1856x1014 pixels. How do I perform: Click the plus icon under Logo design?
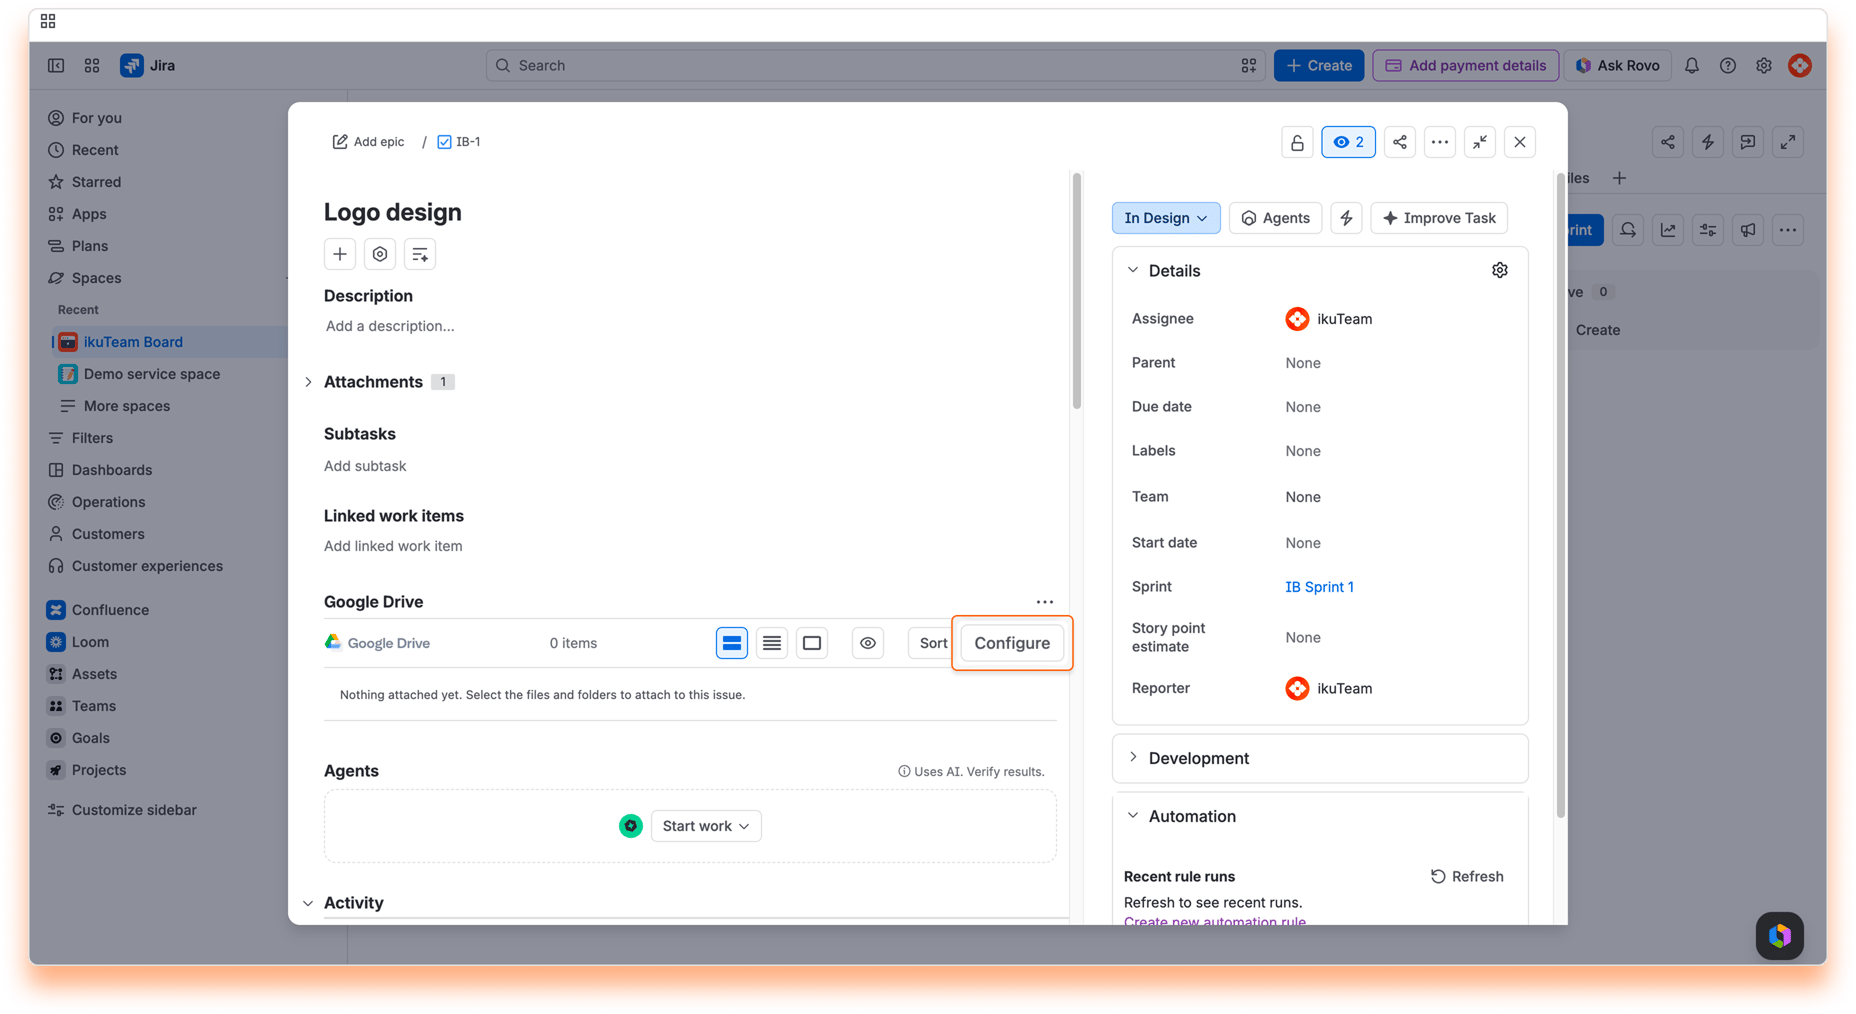340,254
